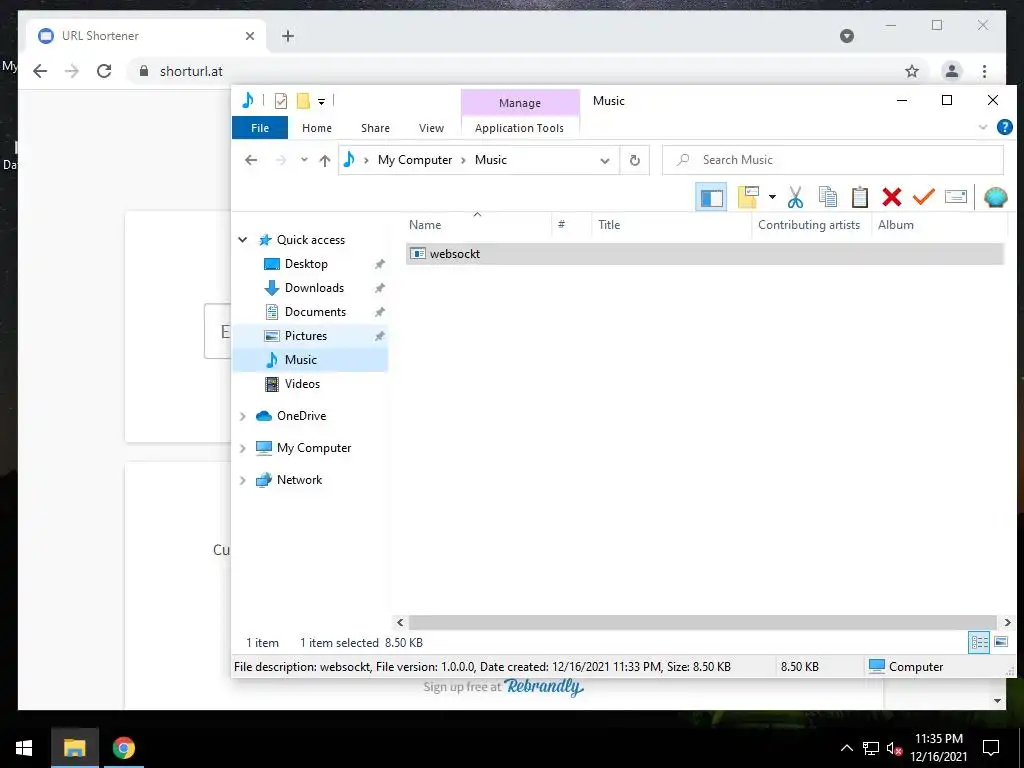
Task: Select Network in the navigation pane
Action: 299,480
